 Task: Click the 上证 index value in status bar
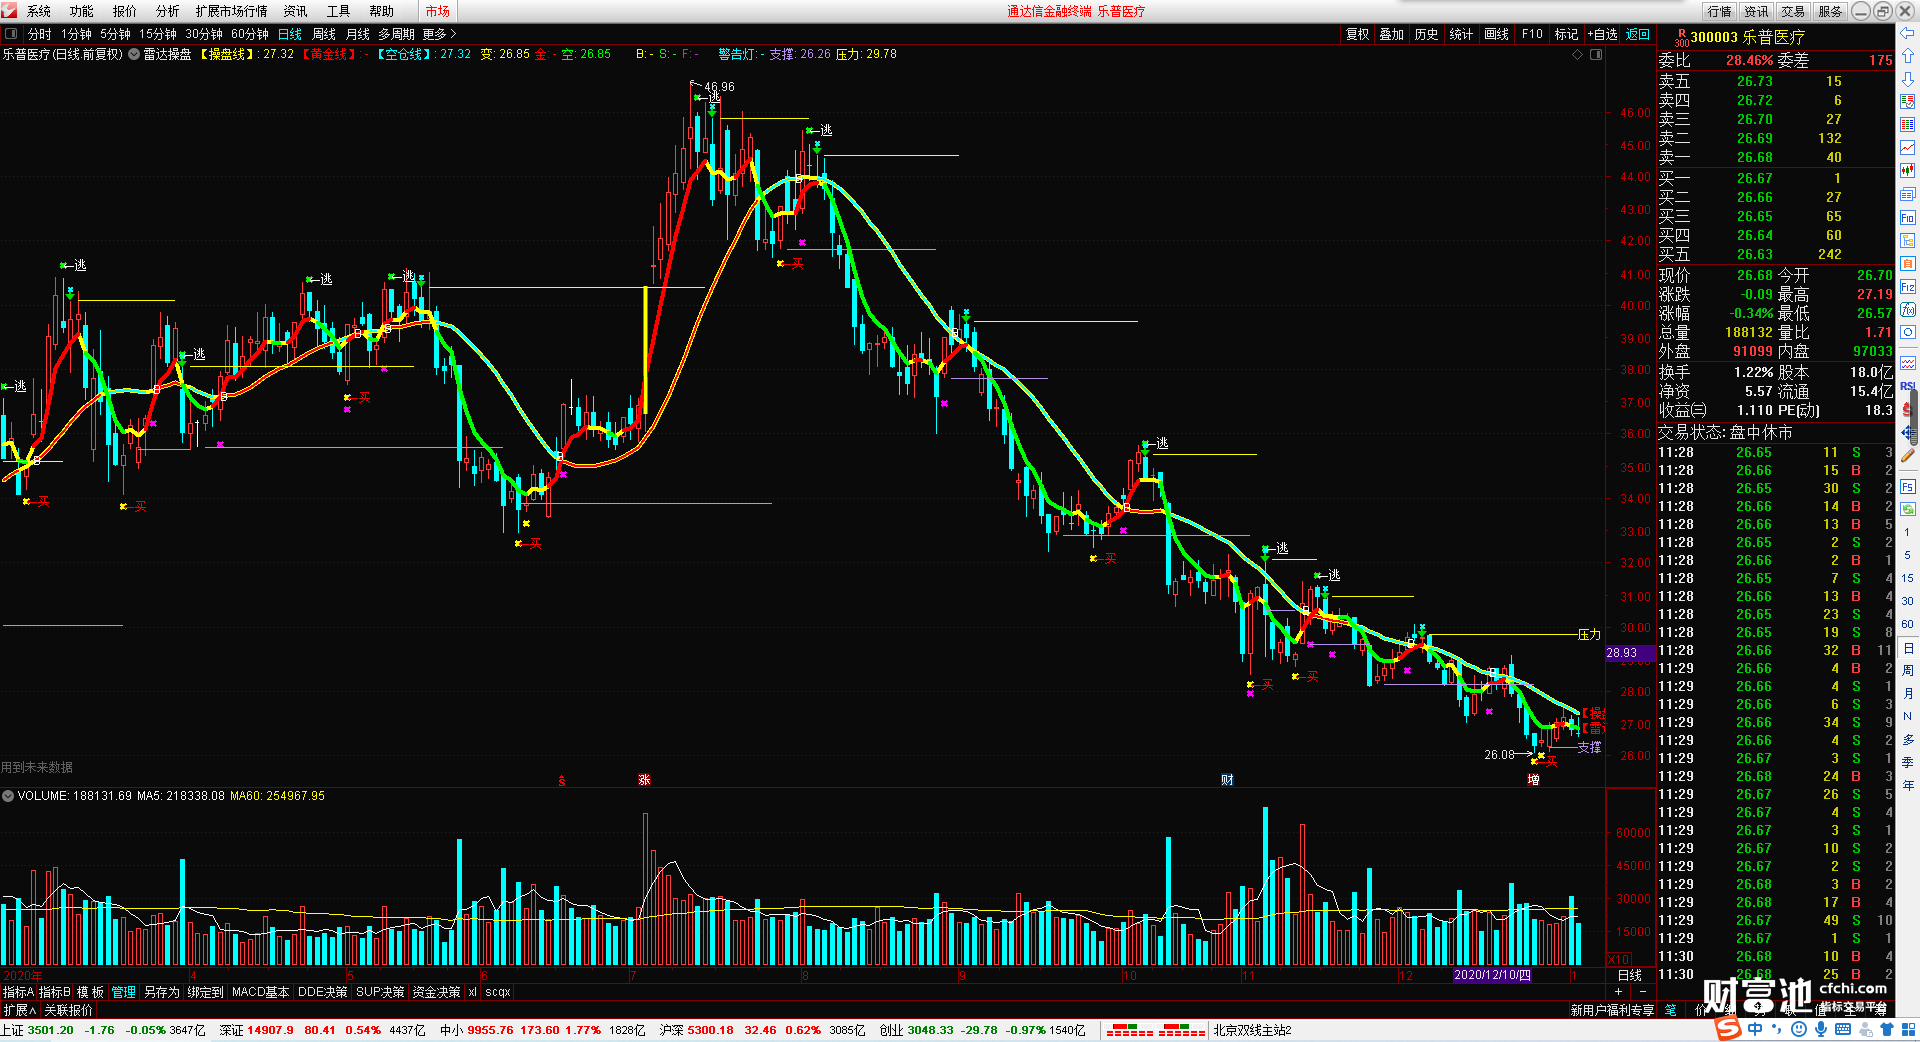coord(51,1030)
